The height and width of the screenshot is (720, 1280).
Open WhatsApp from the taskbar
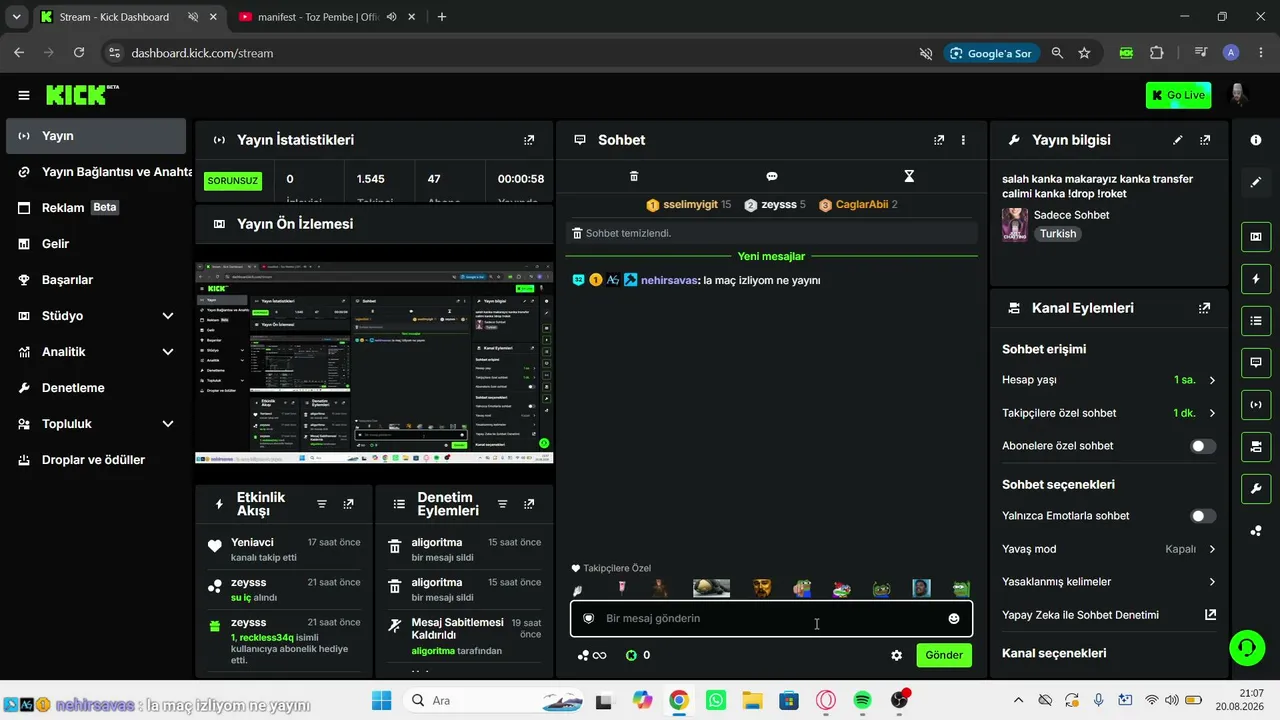[715, 700]
